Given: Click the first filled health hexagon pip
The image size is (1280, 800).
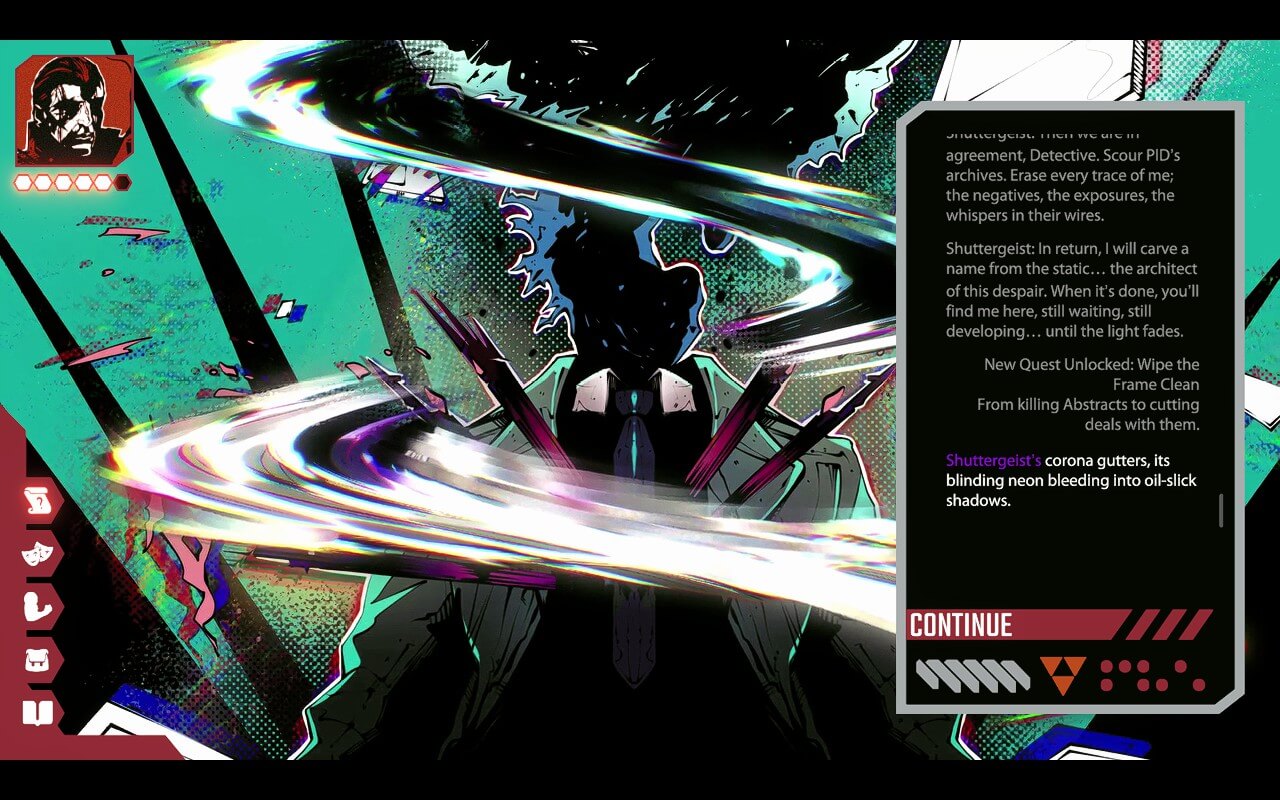Looking at the screenshot, I should [x=25, y=181].
